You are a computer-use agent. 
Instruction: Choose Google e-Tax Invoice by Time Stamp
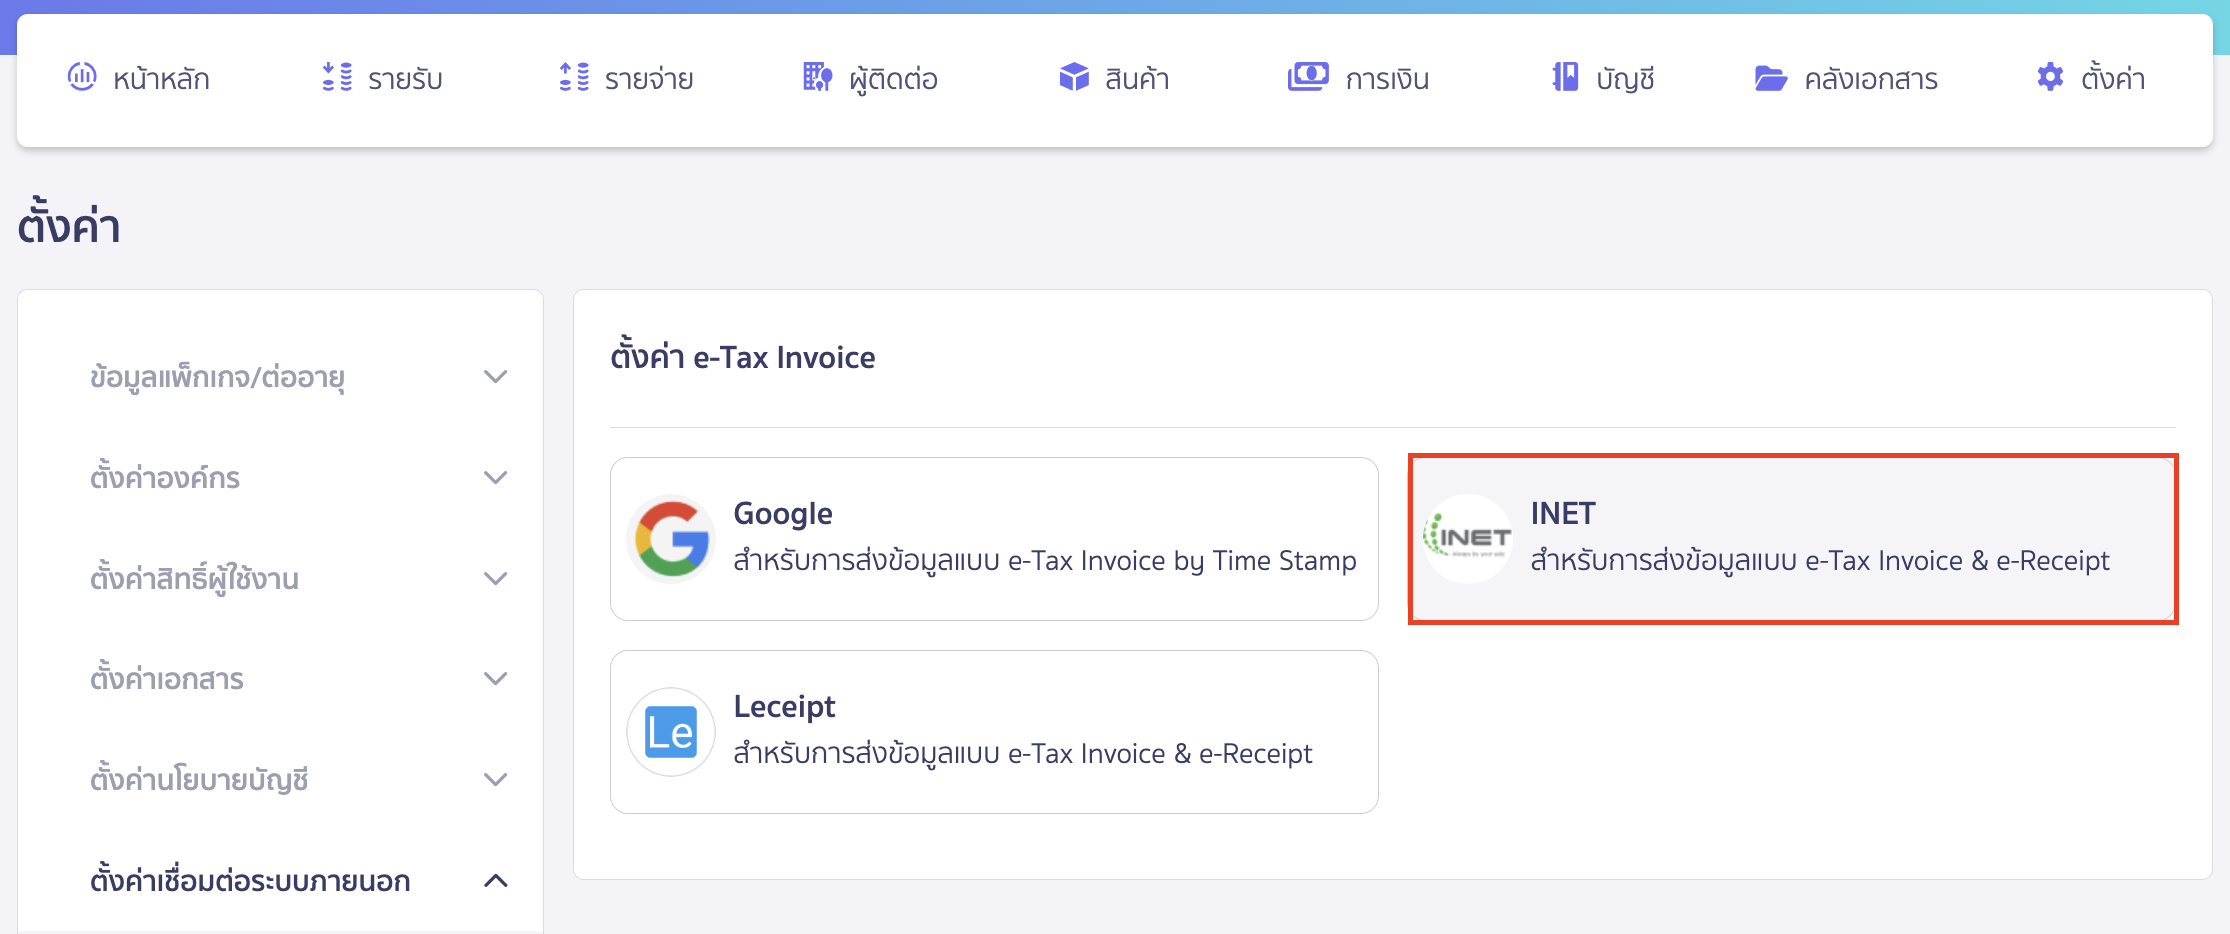(x=994, y=538)
